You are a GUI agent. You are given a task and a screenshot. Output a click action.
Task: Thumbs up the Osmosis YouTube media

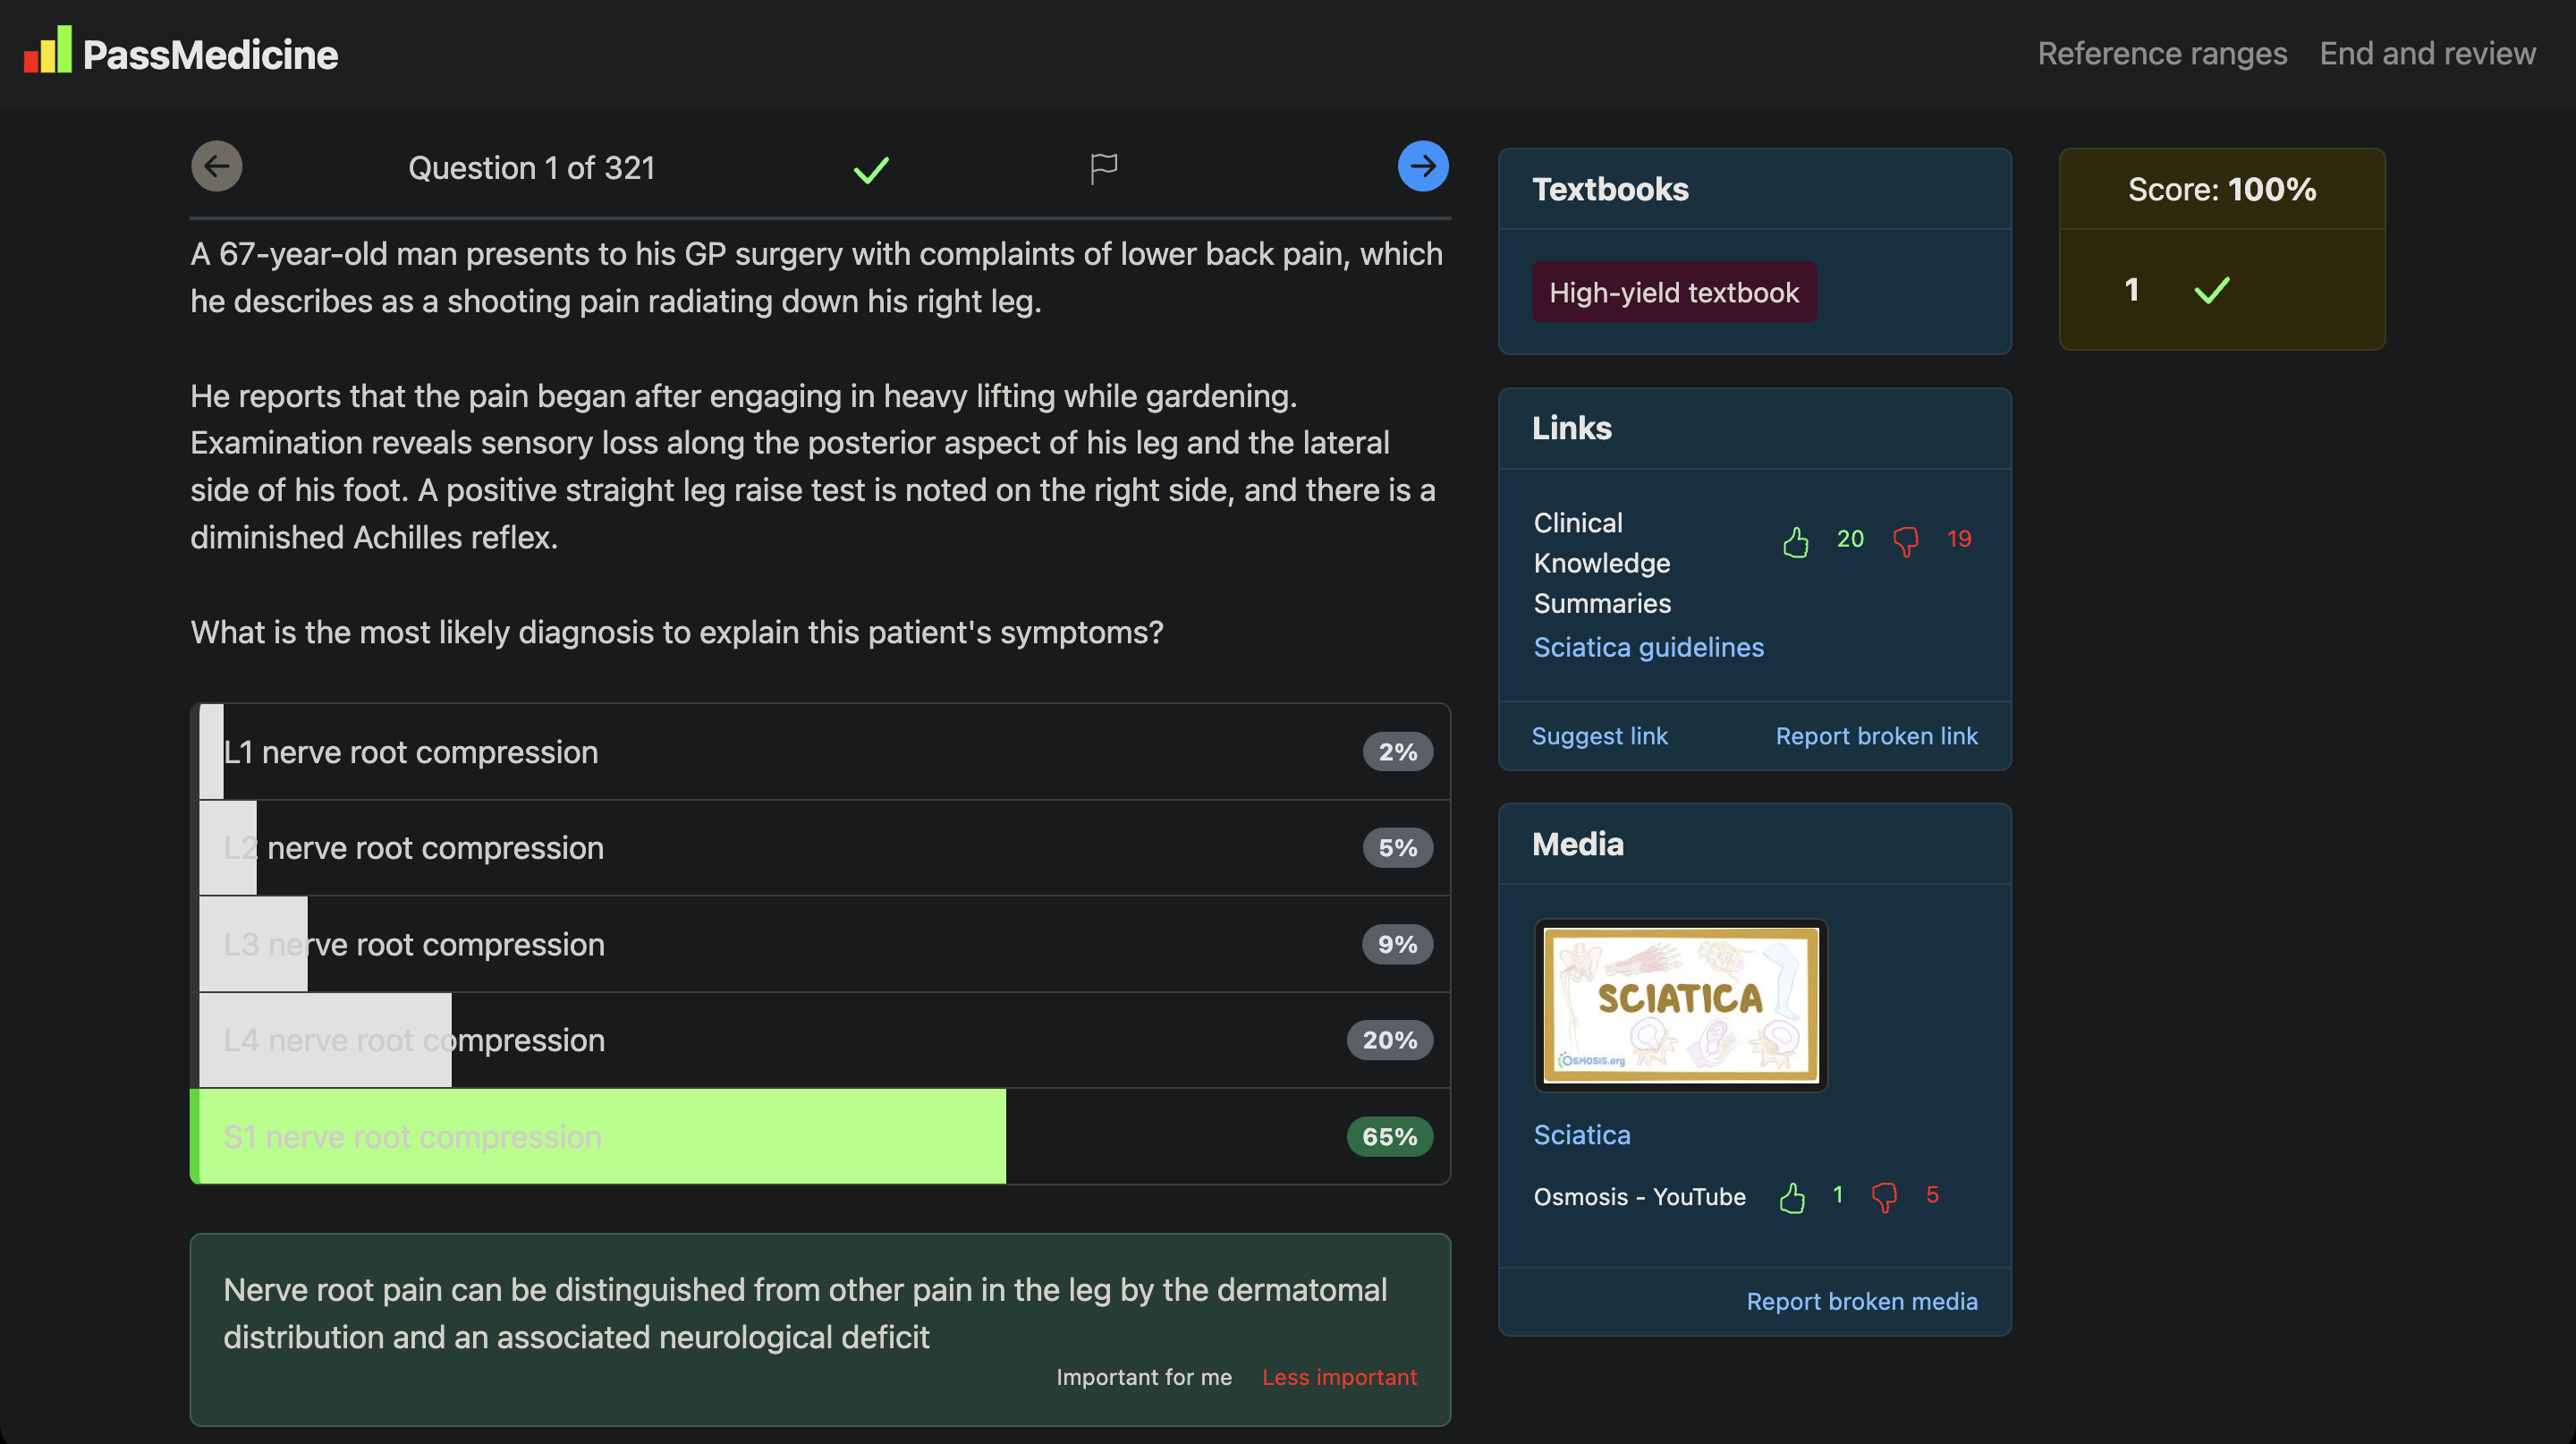point(1792,1197)
